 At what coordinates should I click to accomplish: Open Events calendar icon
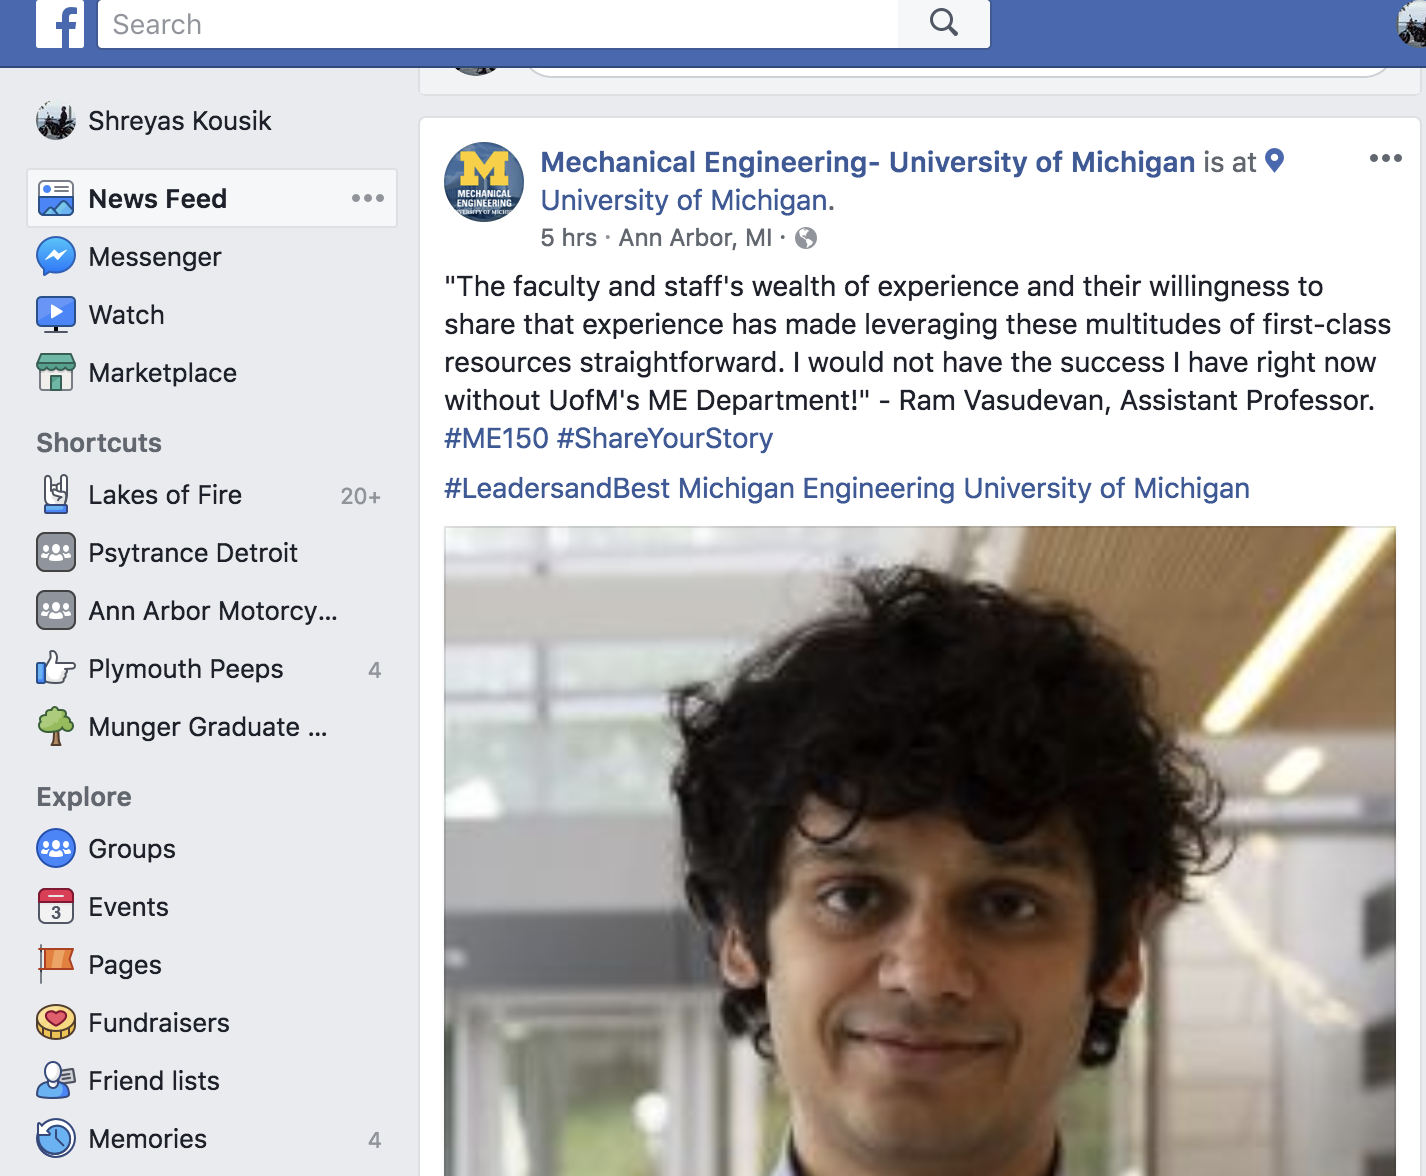coord(56,907)
